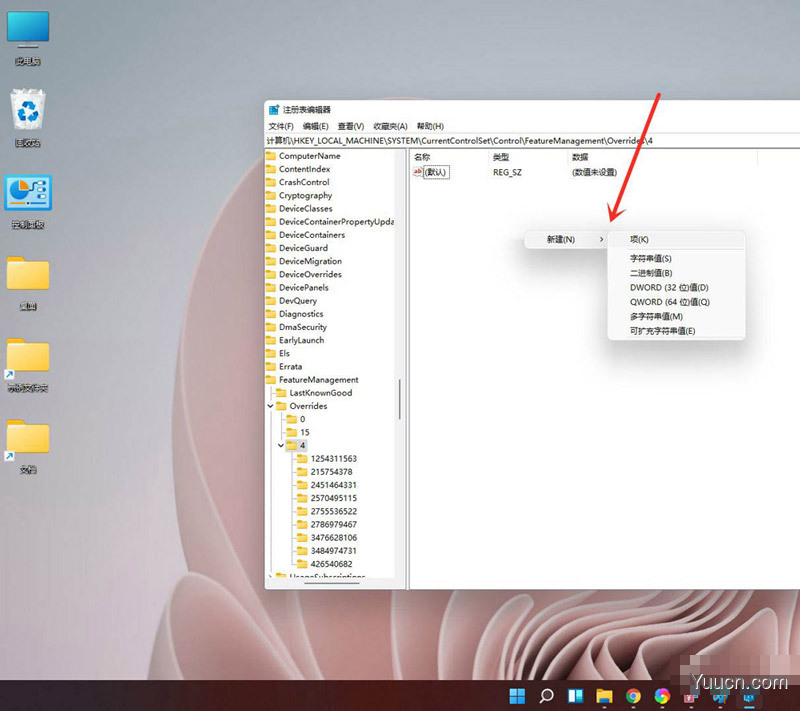Select key 0 under Overrides
The height and width of the screenshot is (711, 800).
(x=302, y=419)
